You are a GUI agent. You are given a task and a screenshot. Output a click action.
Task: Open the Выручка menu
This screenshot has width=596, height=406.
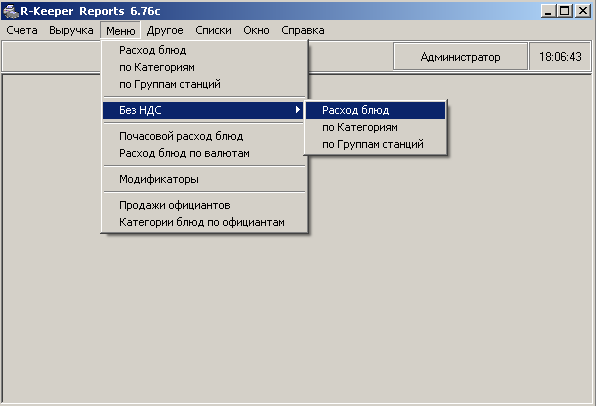point(71,30)
